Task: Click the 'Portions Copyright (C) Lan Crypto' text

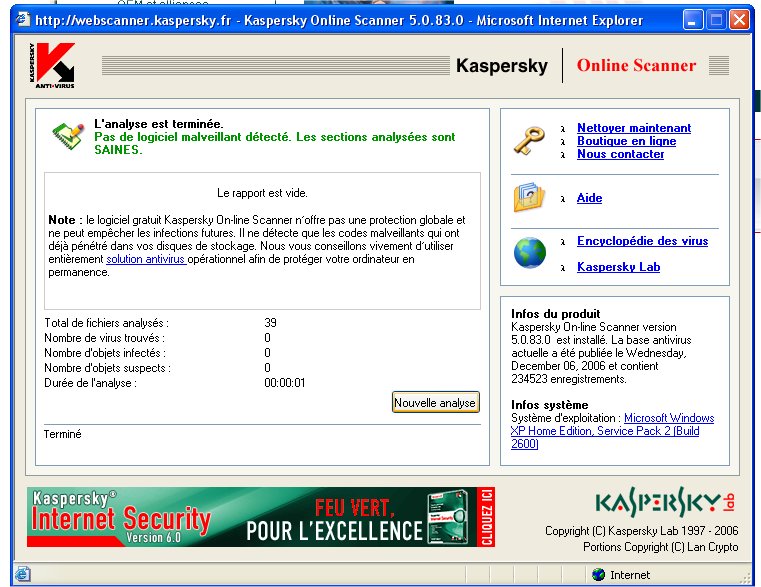Action: pos(661,547)
